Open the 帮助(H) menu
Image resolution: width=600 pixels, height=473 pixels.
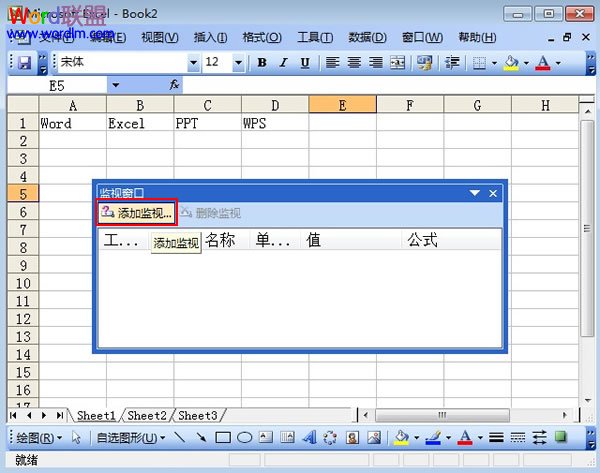[x=477, y=38]
